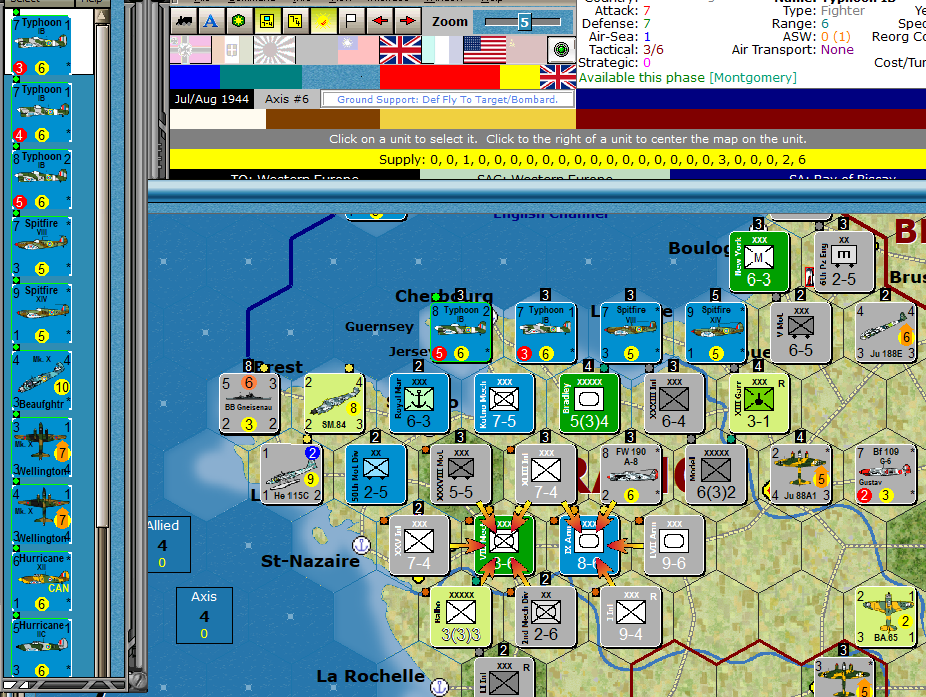Click the red right arrow toolbar button
Image resolution: width=926 pixels, height=697 pixels.
click(407, 21)
